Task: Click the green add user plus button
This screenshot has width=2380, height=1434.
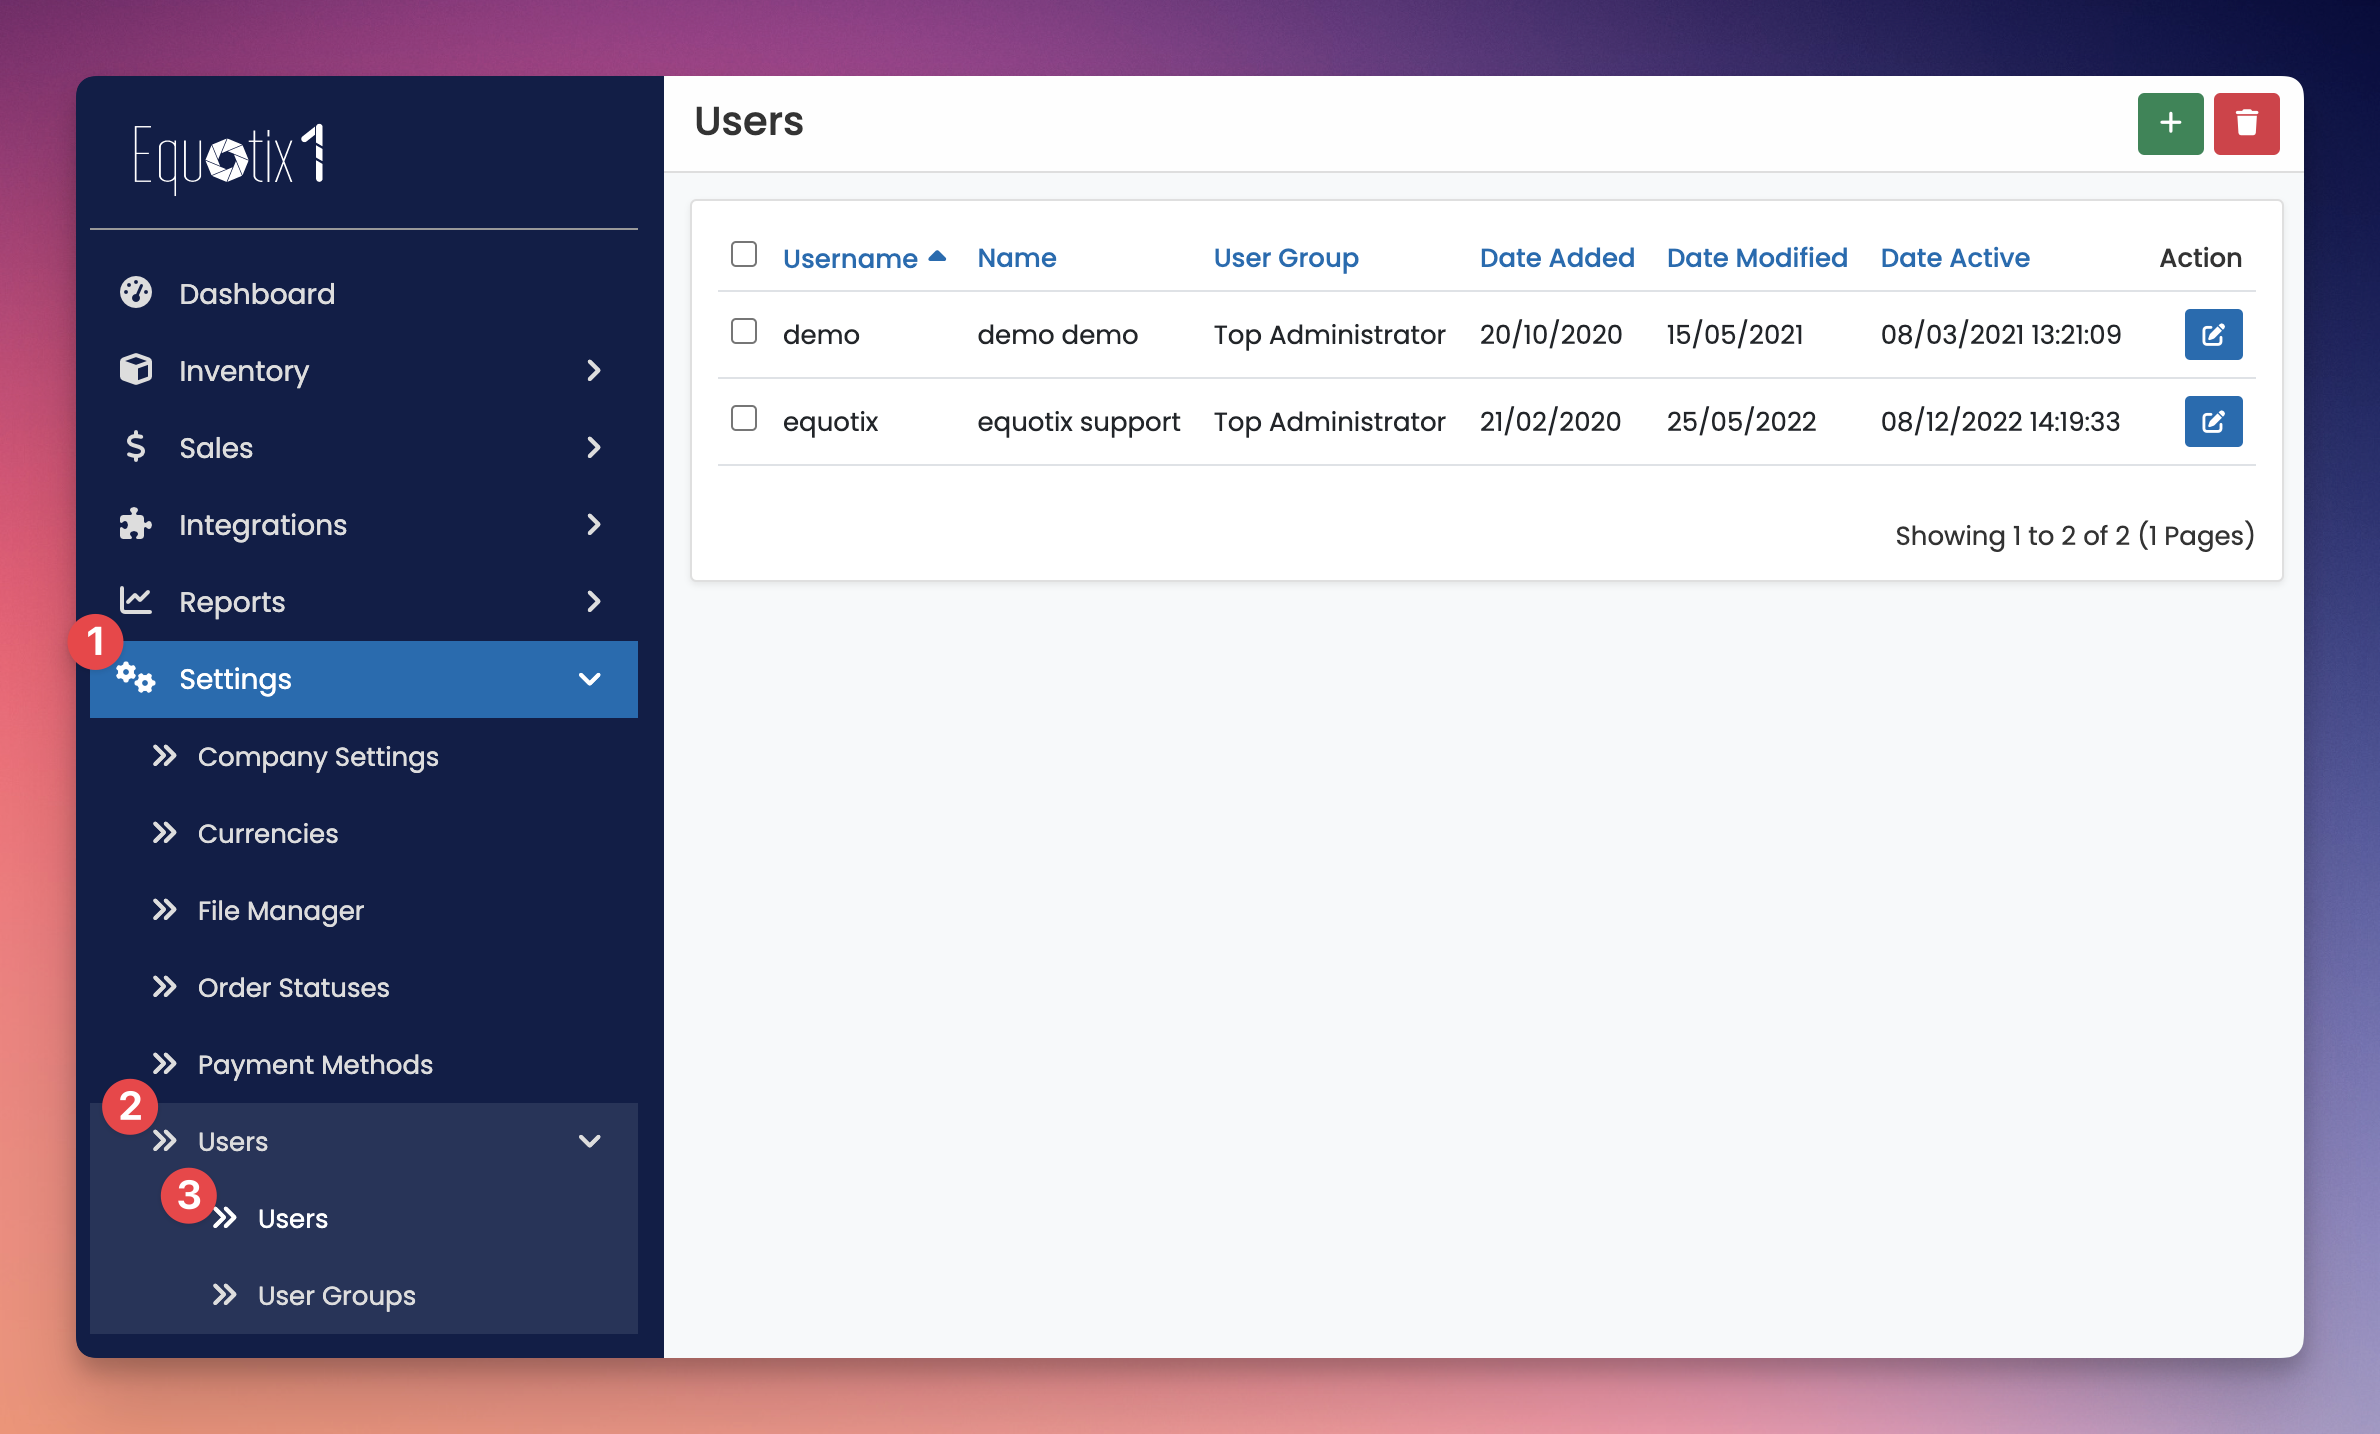Action: pyautogui.click(x=2170, y=124)
